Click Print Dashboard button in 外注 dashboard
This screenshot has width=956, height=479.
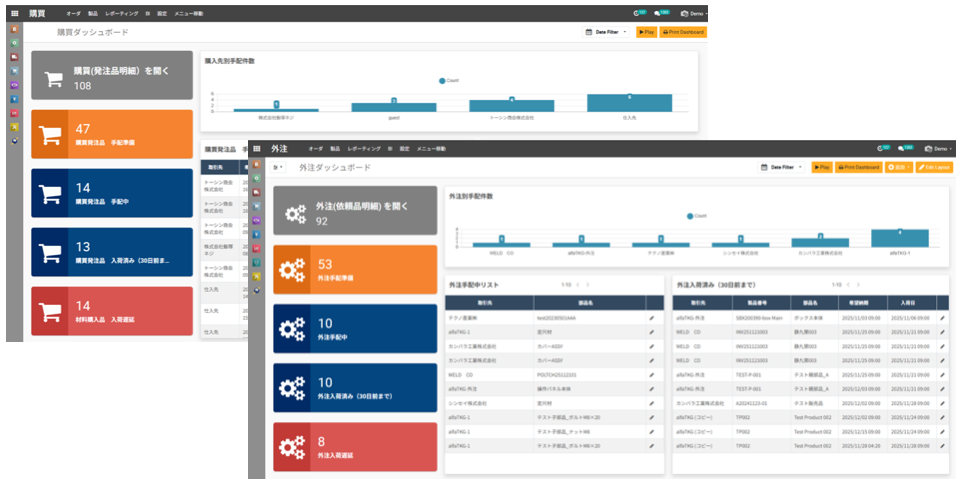[x=857, y=167]
